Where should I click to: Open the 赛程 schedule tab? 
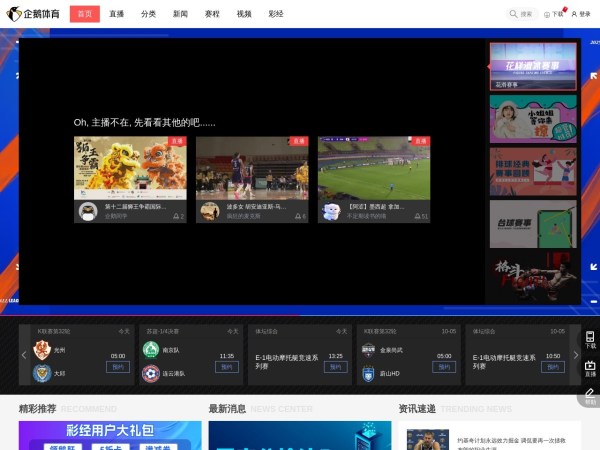point(211,14)
